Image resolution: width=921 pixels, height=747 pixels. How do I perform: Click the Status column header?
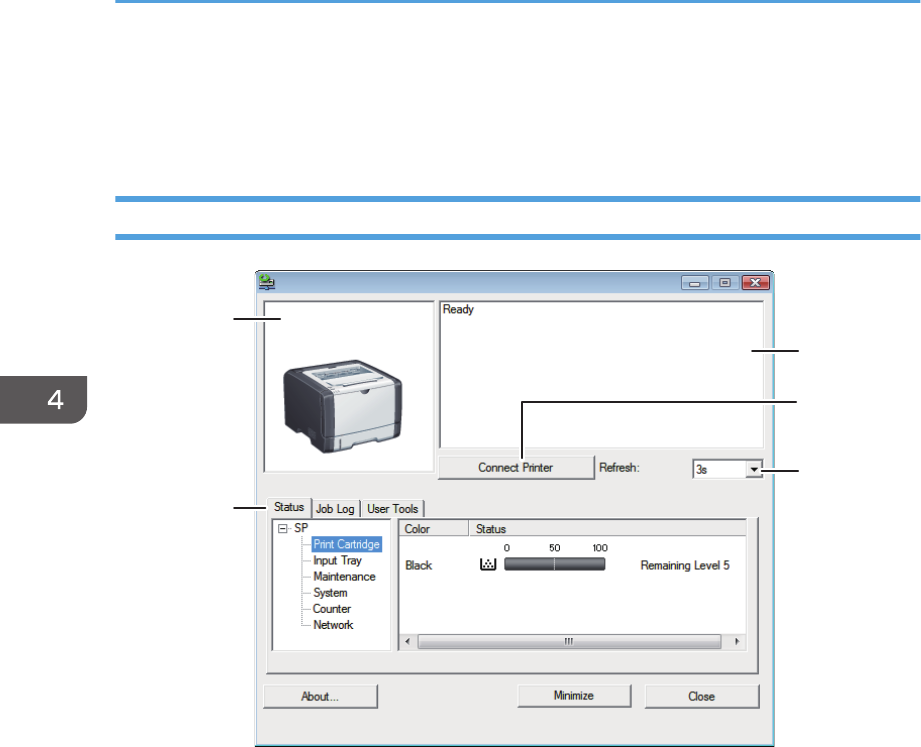pos(607,529)
